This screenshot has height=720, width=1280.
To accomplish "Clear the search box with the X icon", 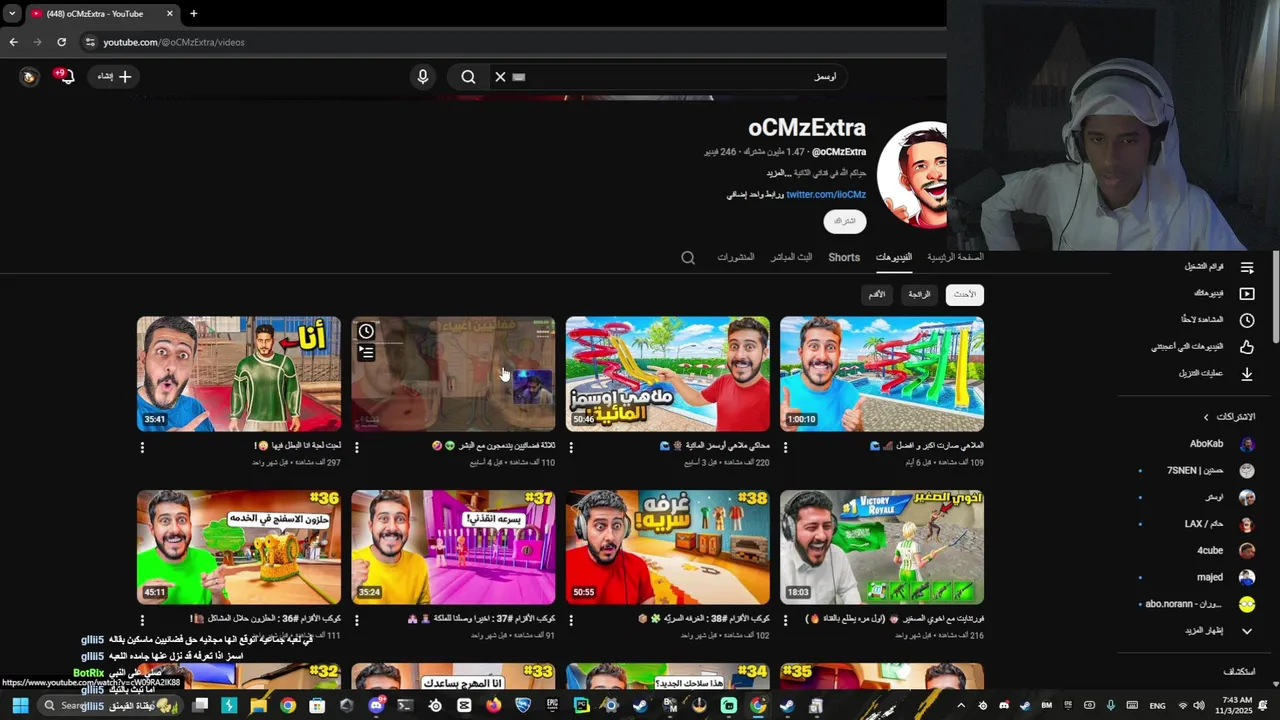I will pos(500,77).
